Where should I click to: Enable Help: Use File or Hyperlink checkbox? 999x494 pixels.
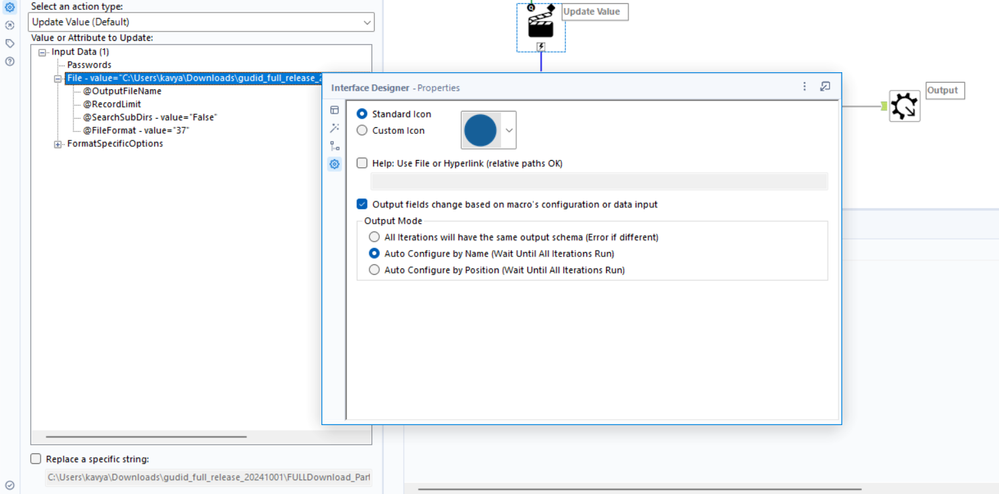point(362,163)
